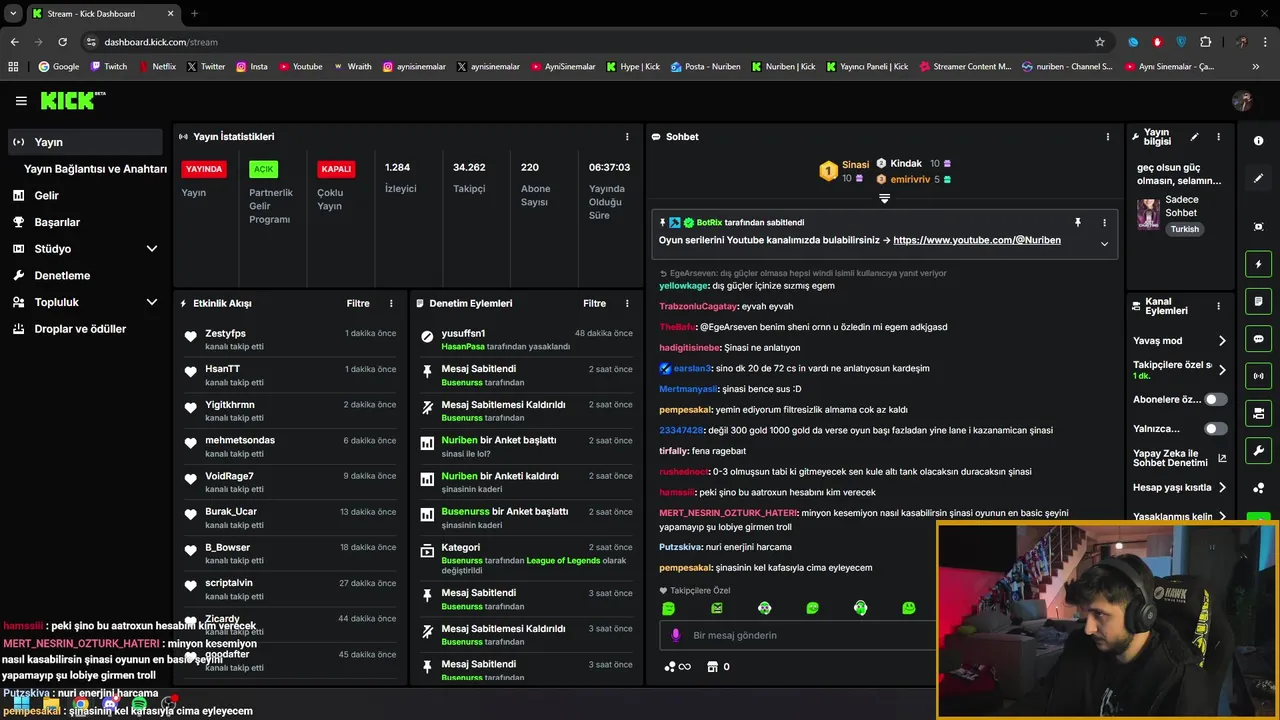Open Yayın Bağlantısı ve Anahtarı page
This screenshot has height=720, width=1280.
[95, 169]
